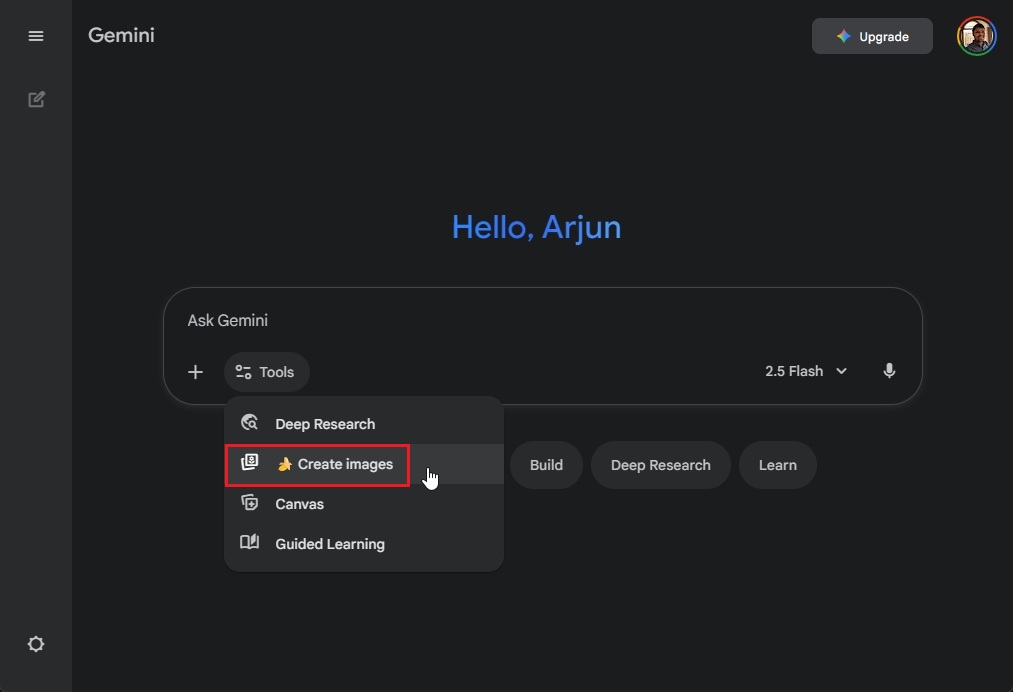Click your profile avatar picture

tap(975, 35)
